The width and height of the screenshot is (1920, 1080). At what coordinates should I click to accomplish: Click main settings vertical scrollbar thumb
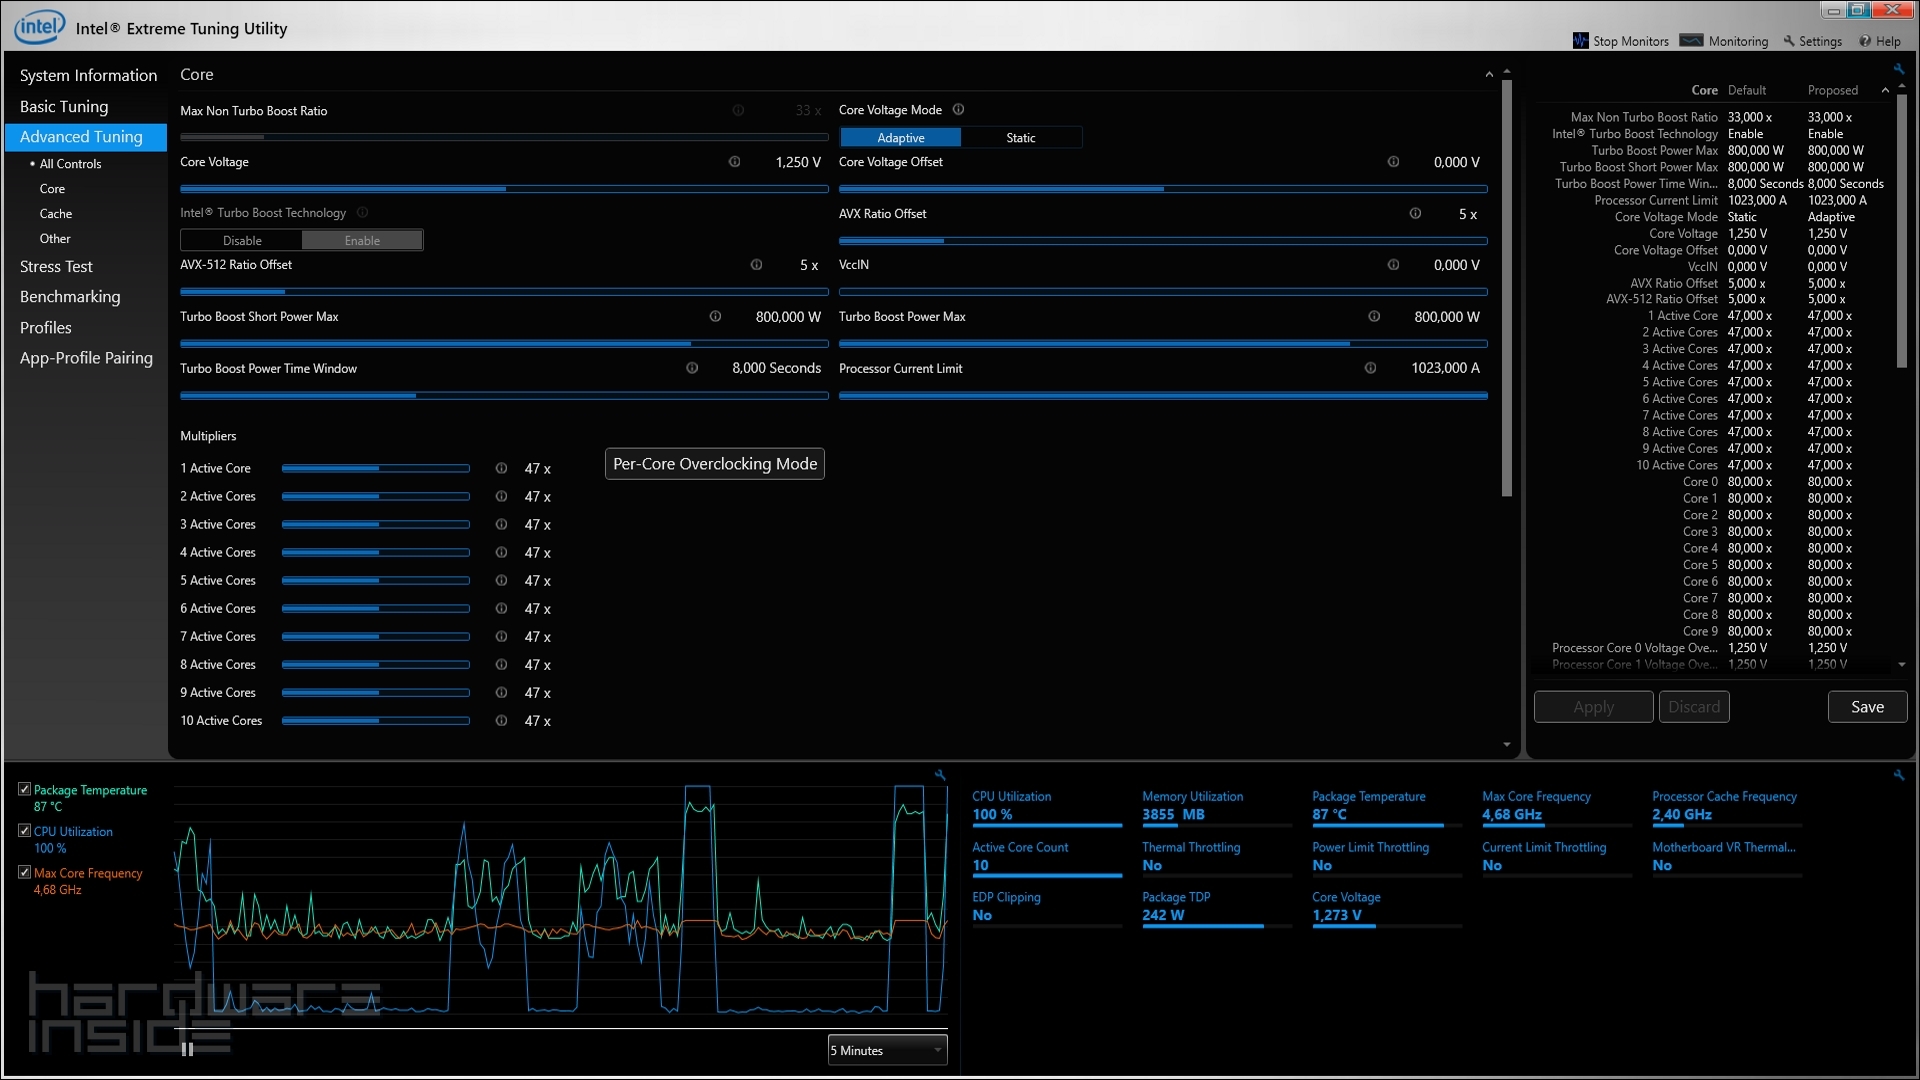[x=1507, y=288]
